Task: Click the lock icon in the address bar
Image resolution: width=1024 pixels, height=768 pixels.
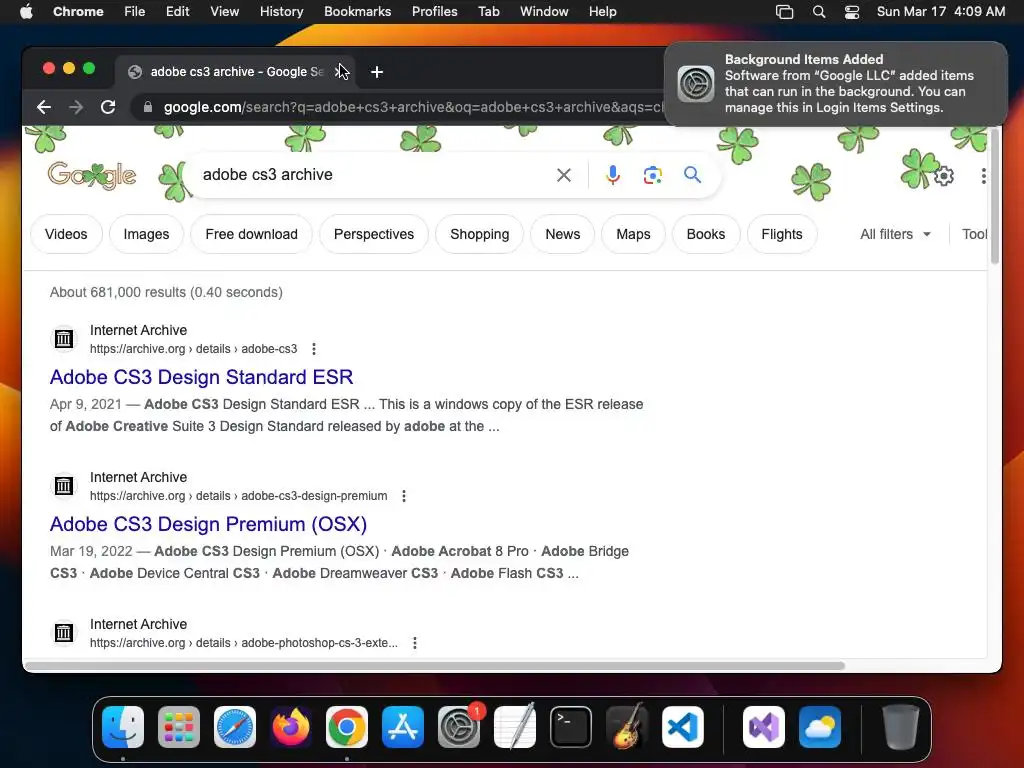Action: pos(148,107)
